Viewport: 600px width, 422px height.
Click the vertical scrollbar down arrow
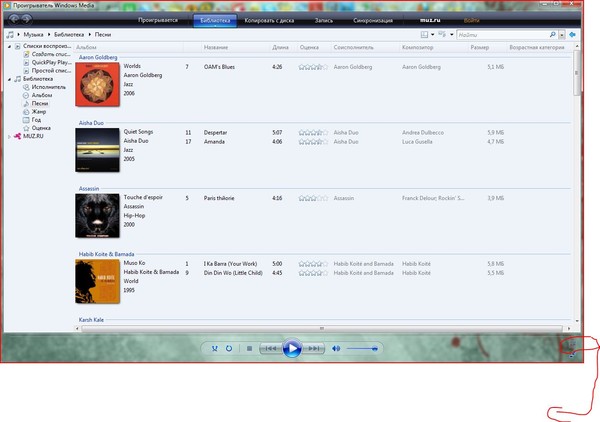pos(577,321)
